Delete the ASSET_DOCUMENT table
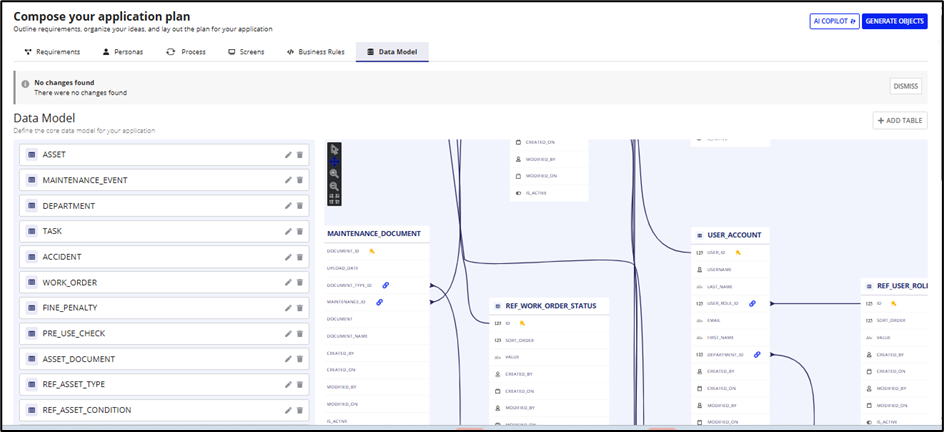The width and height of the screenshot is (944, 432). click(300, 359)
